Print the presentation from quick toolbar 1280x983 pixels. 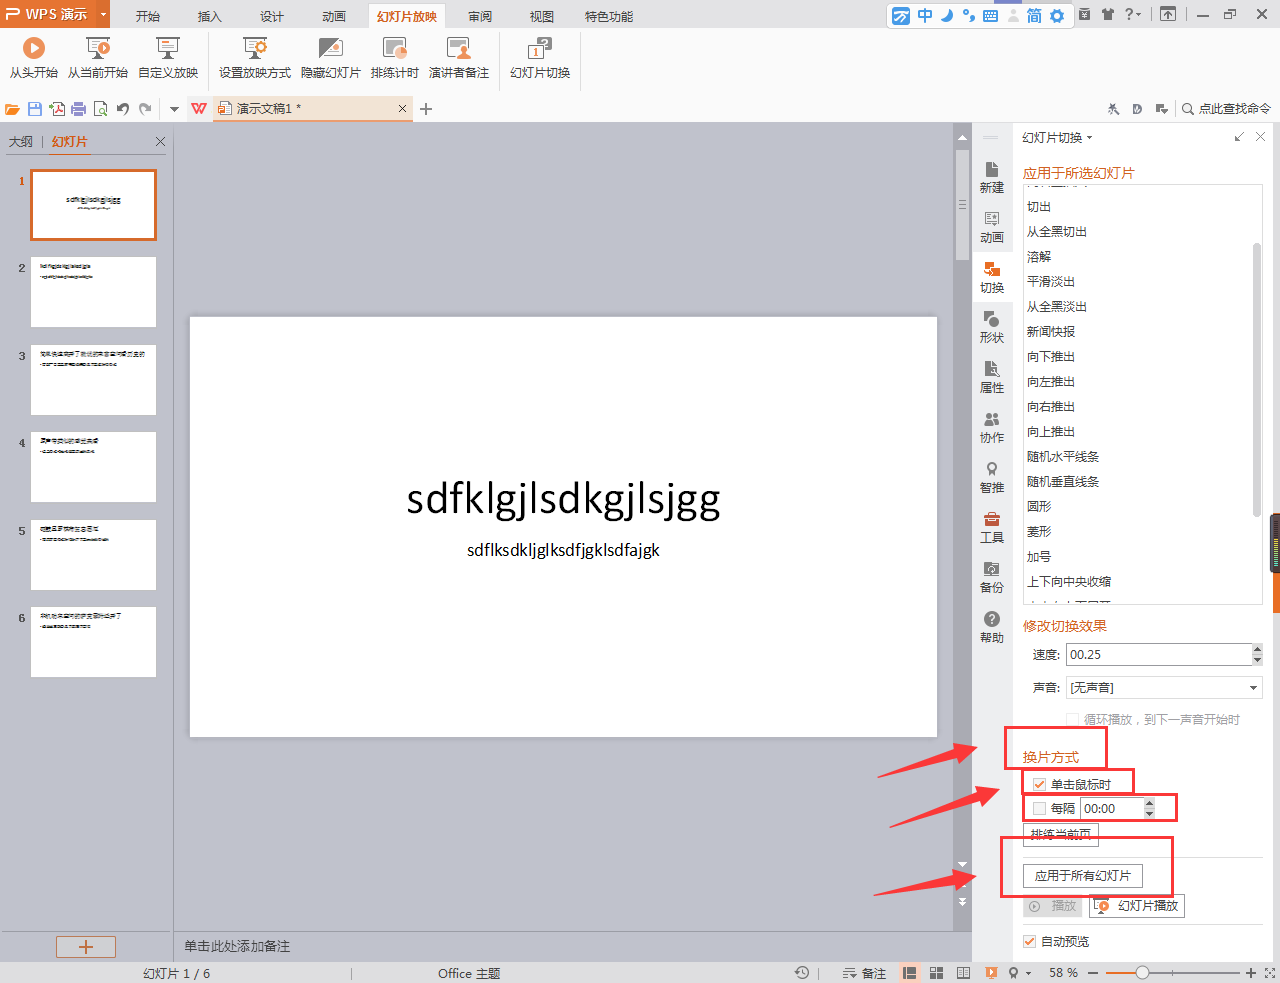click(x=78, y=109)
